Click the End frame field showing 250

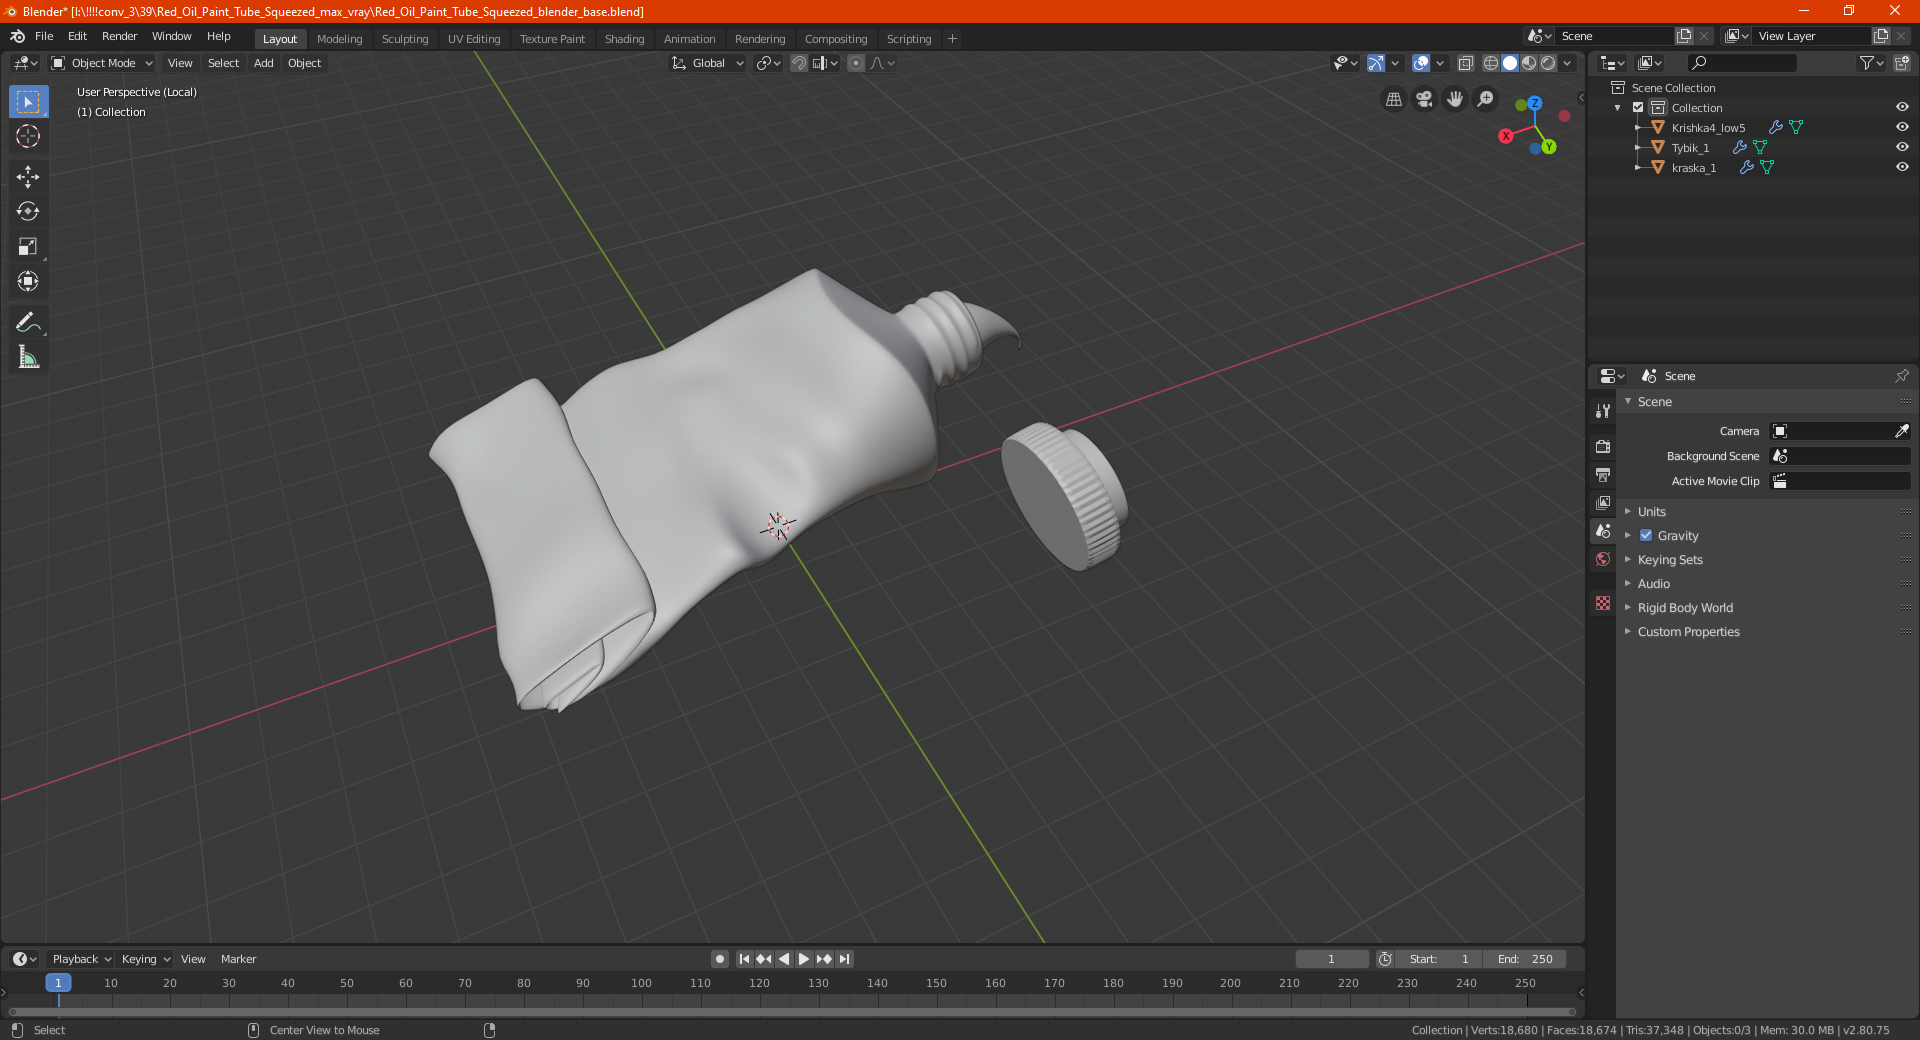pos(1524,959)
